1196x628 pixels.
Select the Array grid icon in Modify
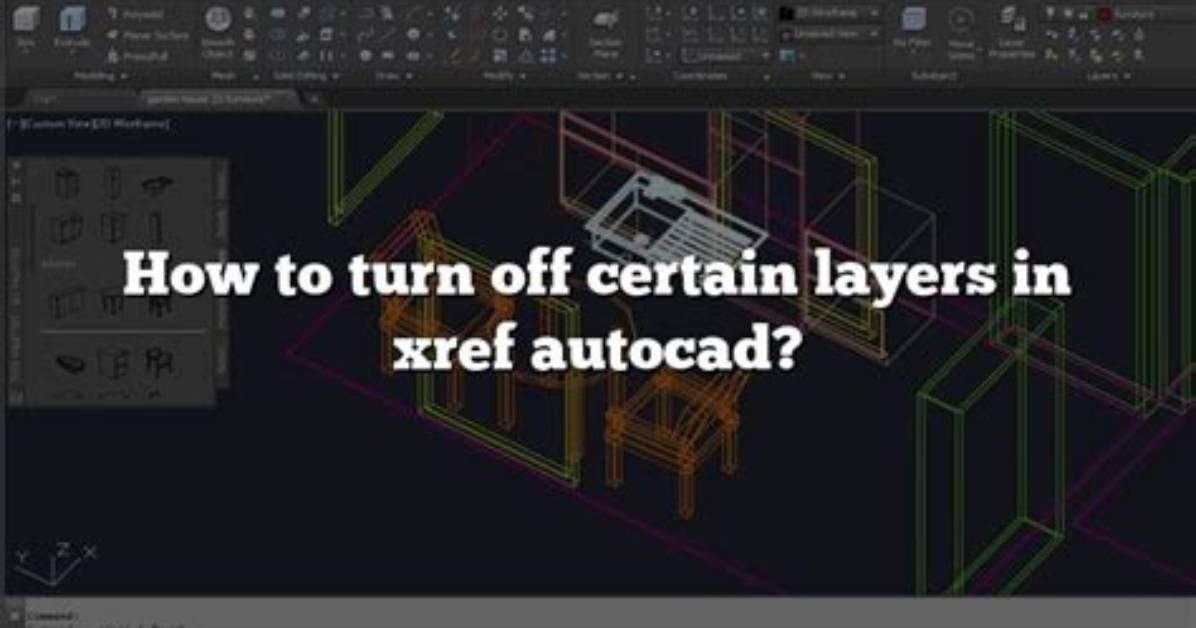pyautogui.click(x=548, y=56)
